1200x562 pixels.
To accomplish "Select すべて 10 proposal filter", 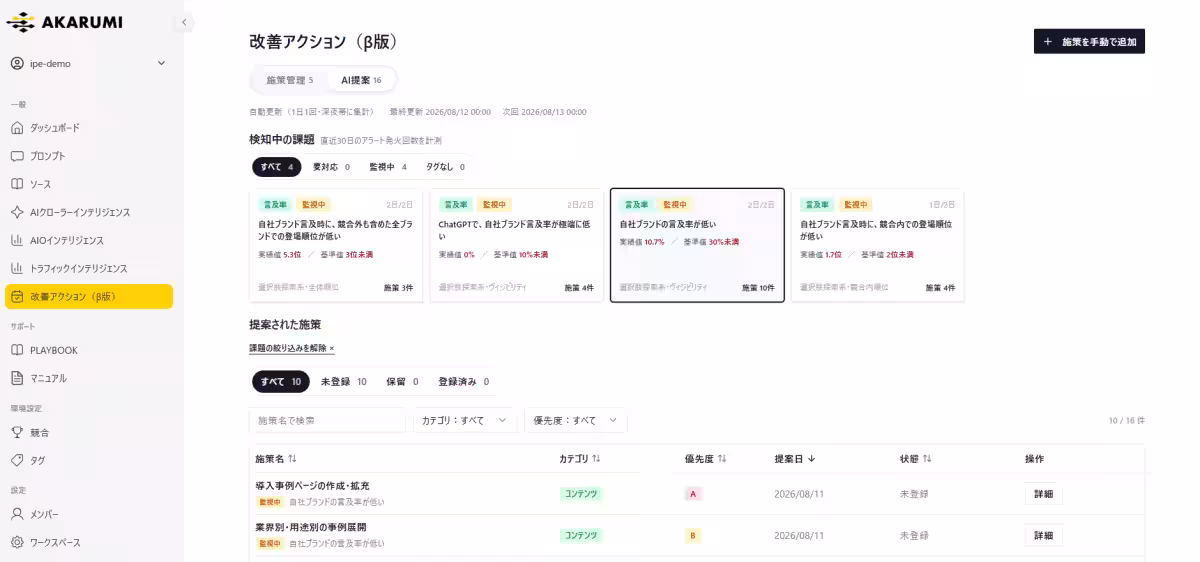I will click(x=281, y=382).
